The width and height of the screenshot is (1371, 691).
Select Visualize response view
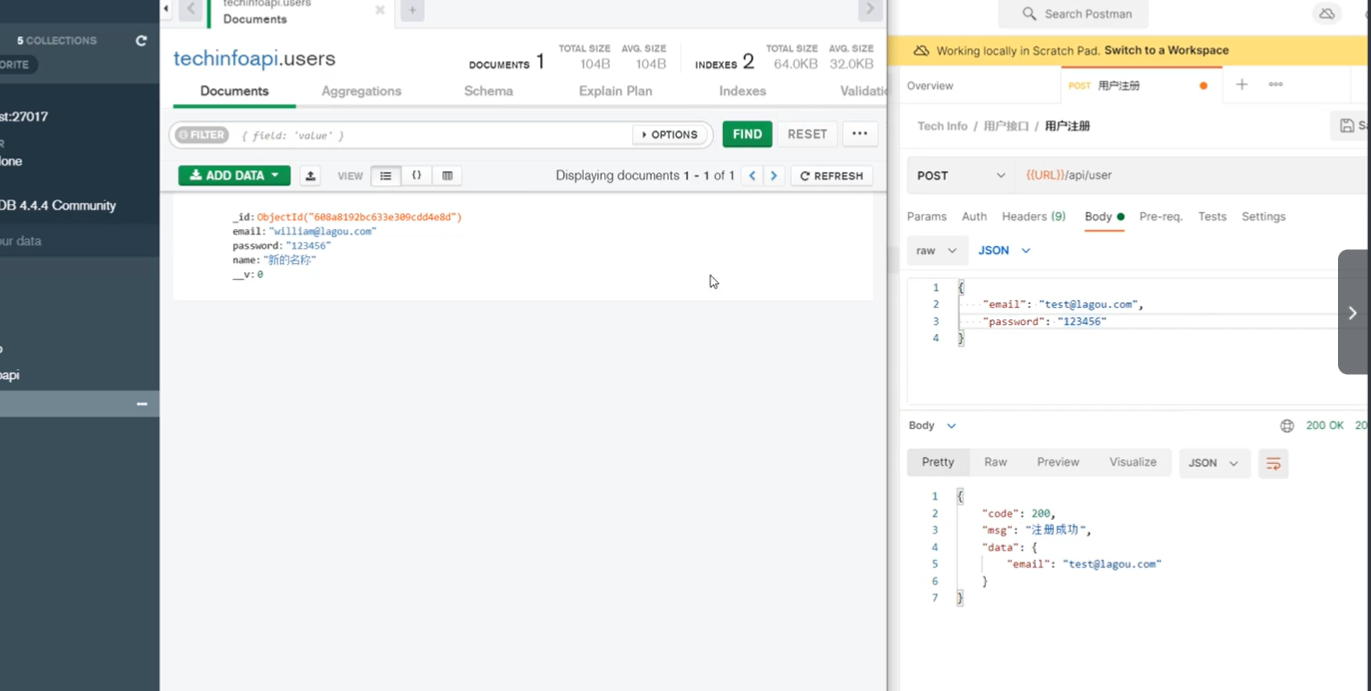coord(1133,463)
